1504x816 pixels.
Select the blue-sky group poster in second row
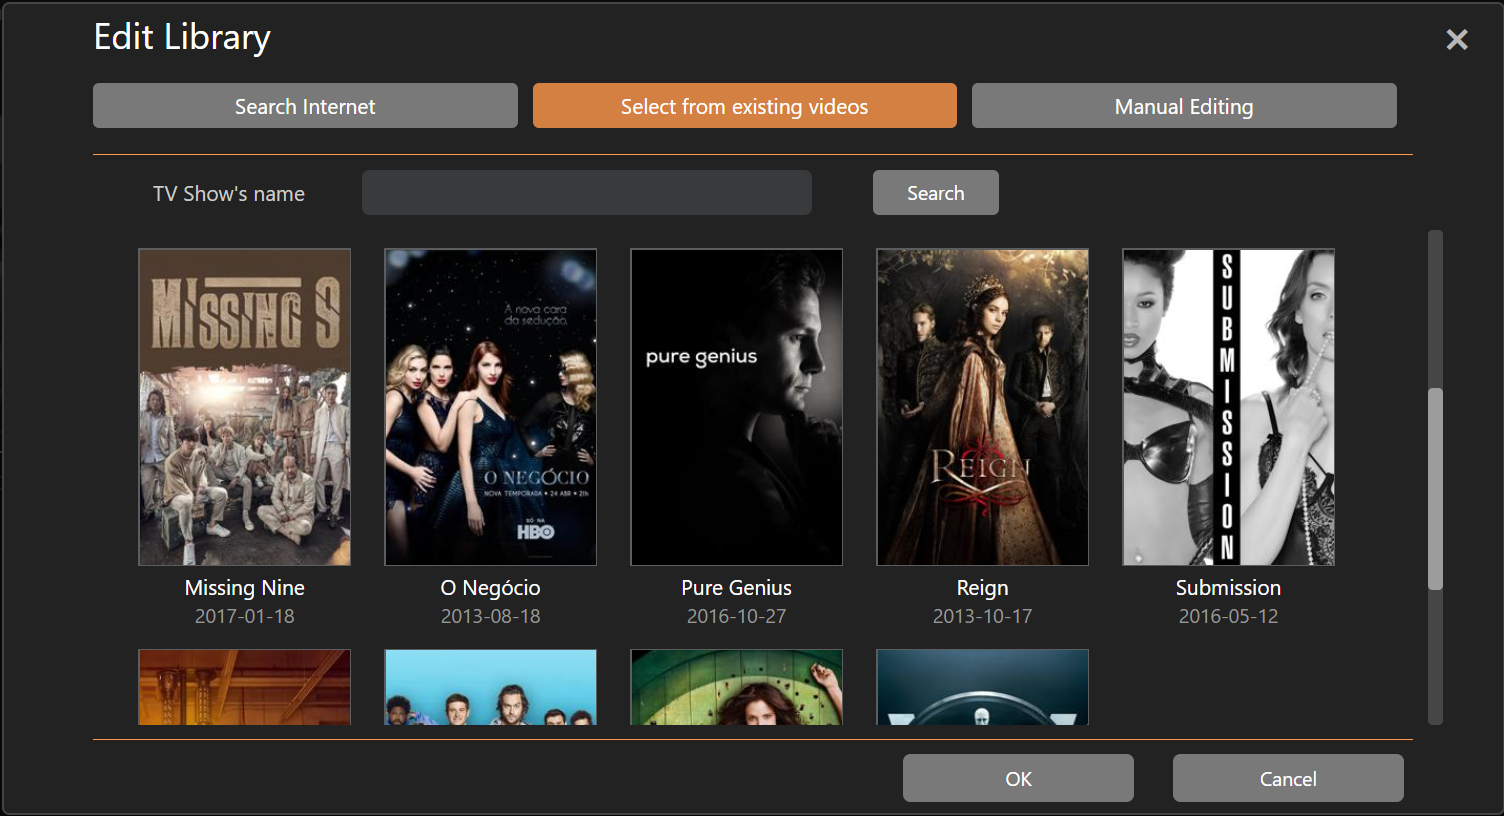(x=491, y=687)
